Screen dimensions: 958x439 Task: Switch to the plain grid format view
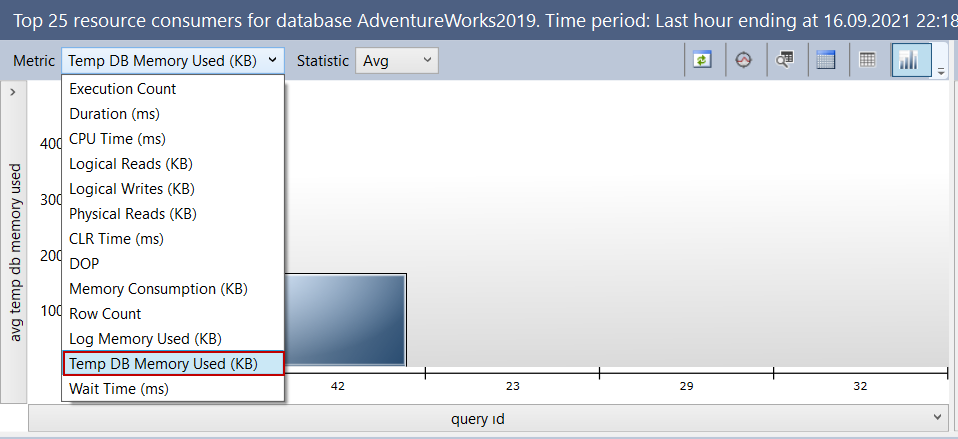(868, 60)
